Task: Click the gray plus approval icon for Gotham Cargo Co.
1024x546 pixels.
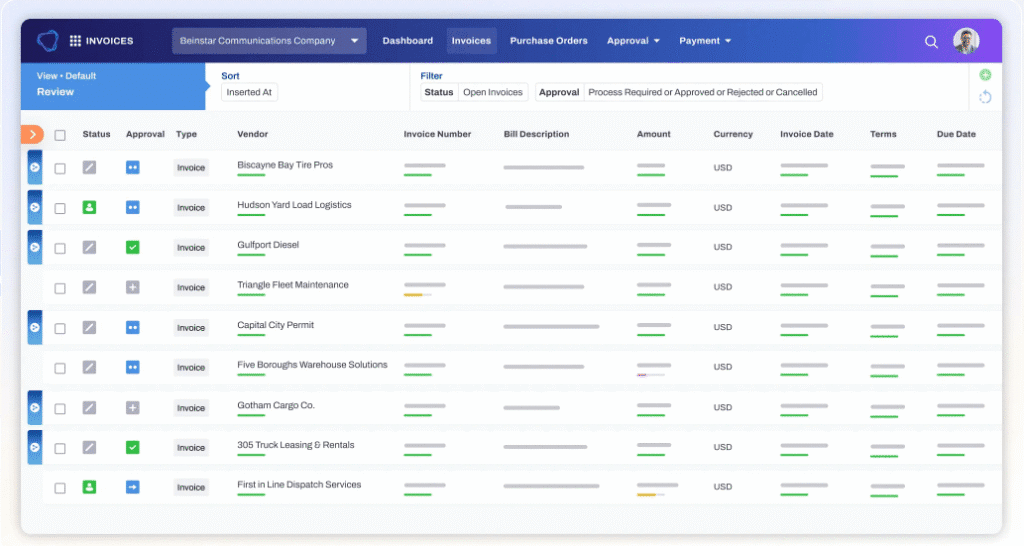Action: [x=133, y=408]
